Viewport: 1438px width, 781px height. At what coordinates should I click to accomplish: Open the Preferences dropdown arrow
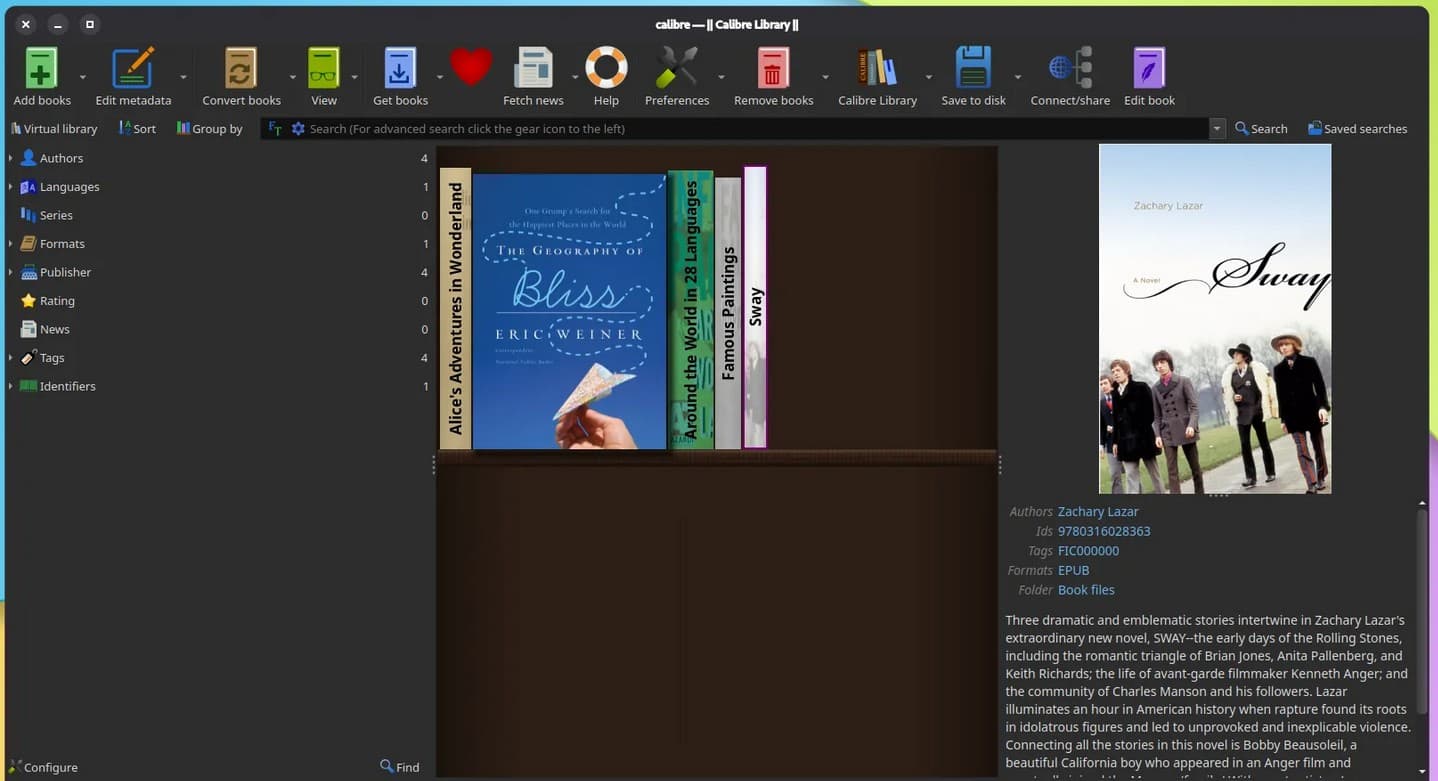721,76
